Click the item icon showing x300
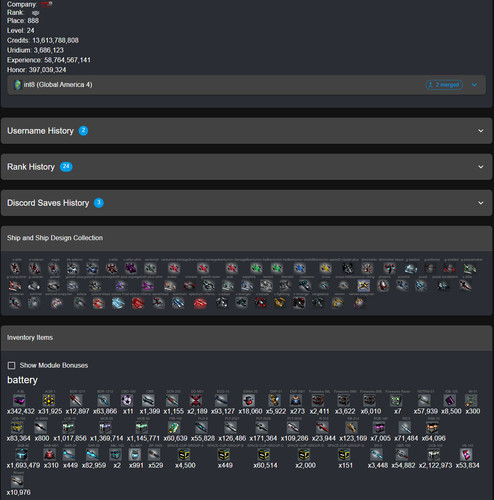 point(471,400)
